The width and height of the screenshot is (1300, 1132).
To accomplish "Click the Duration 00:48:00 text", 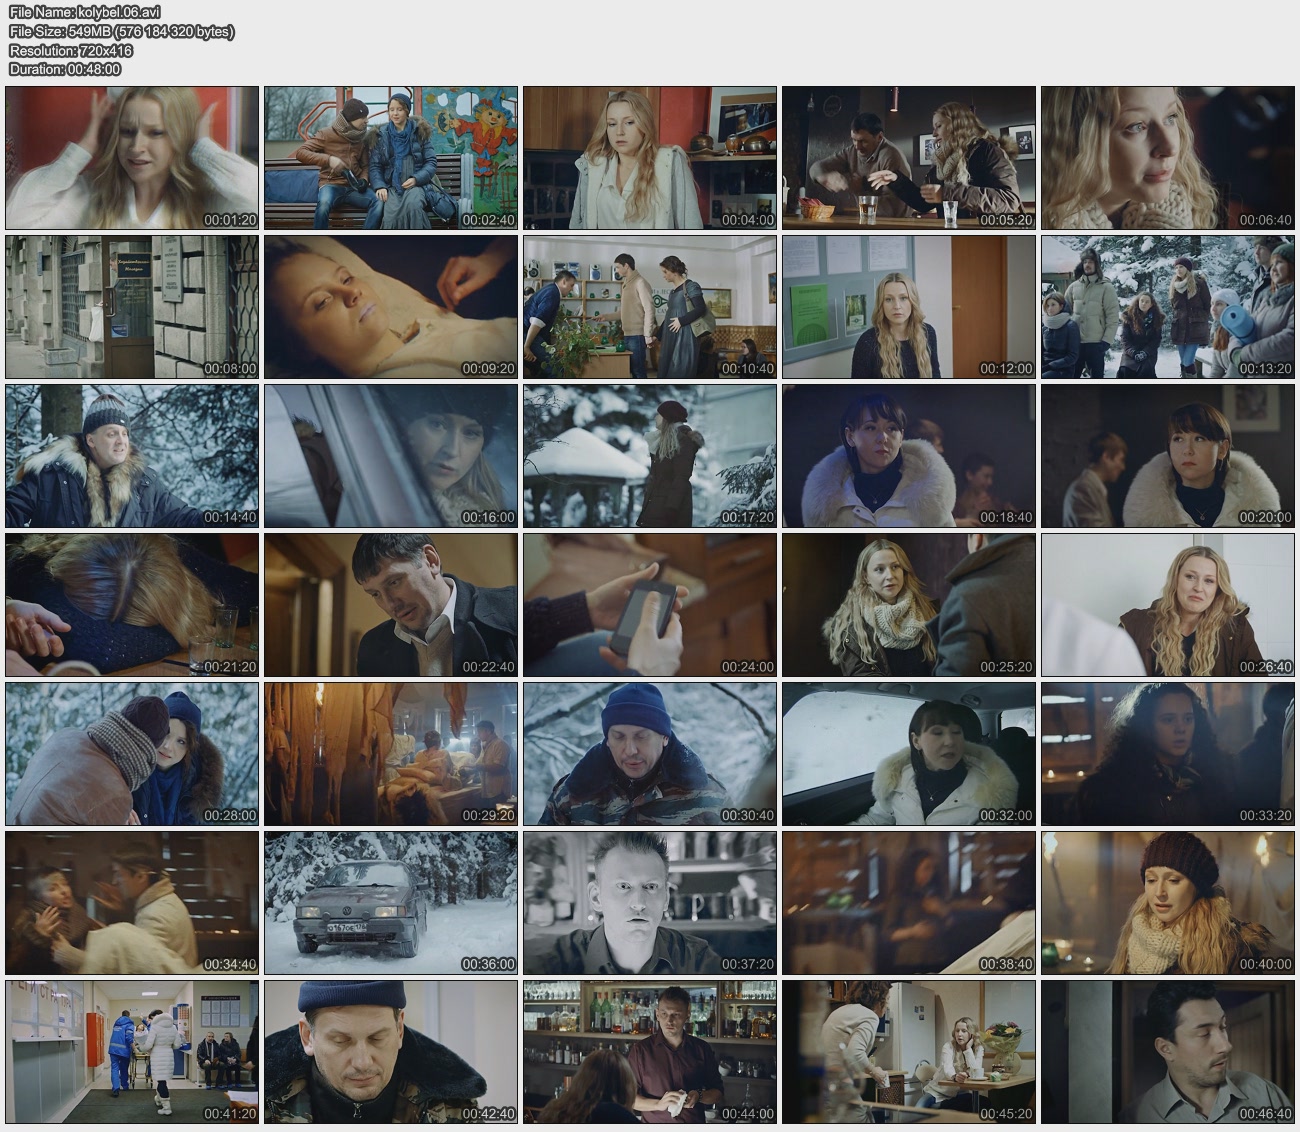I will (x=65, y=69).
